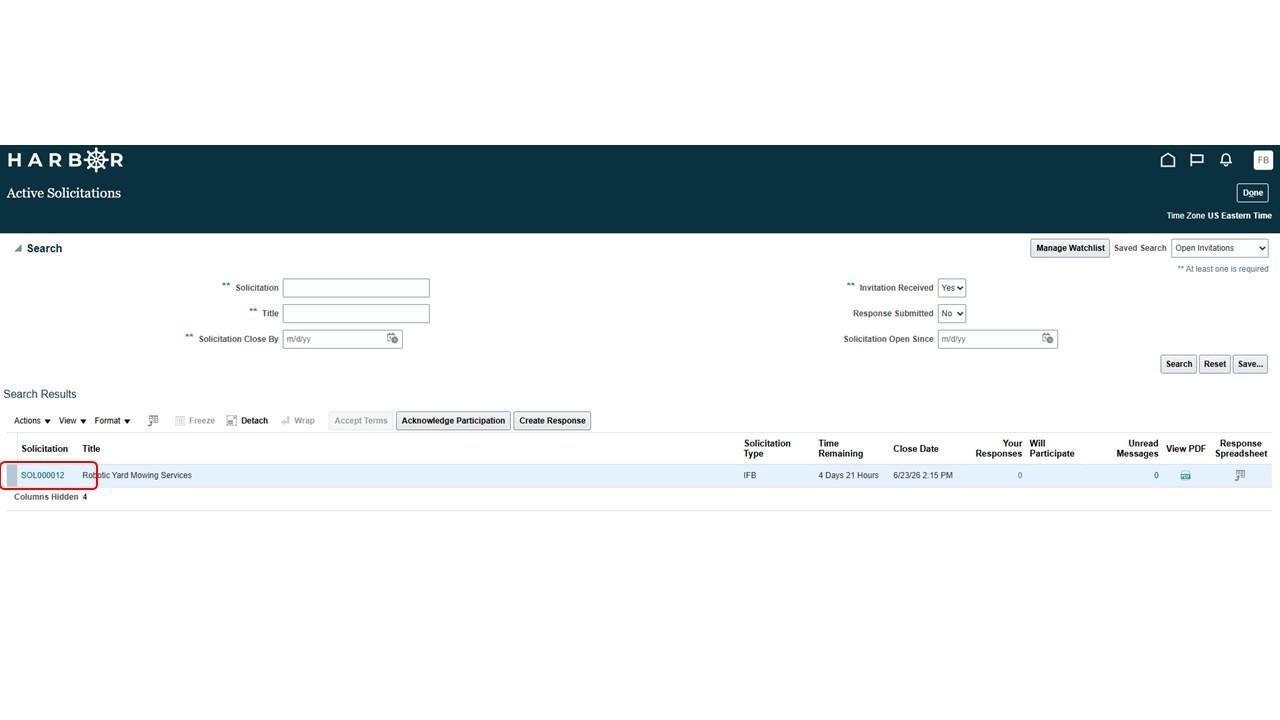The height and width of the screenshot is (720, 1280).
Task: Reset the search fields
Action: (x=1215, y=364)
